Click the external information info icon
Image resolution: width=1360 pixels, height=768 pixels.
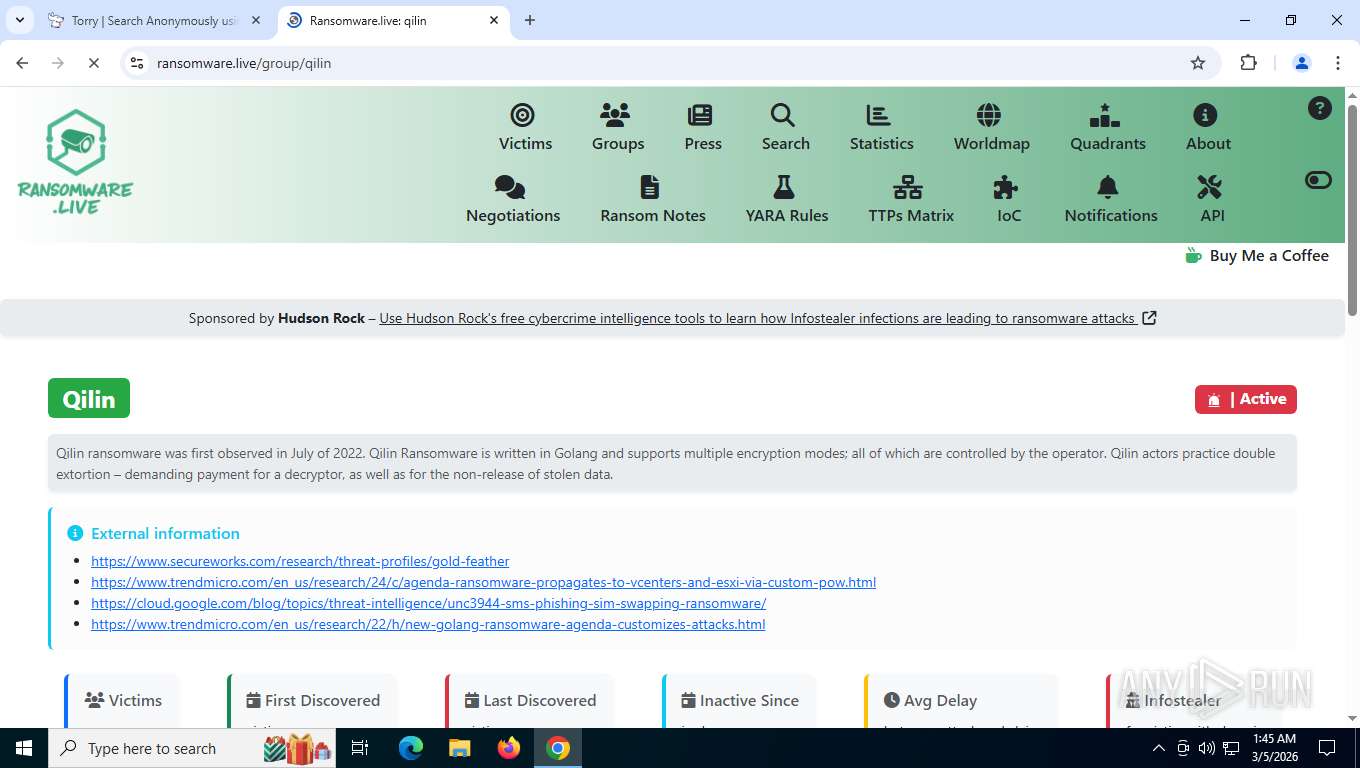[x=75, y=533]
